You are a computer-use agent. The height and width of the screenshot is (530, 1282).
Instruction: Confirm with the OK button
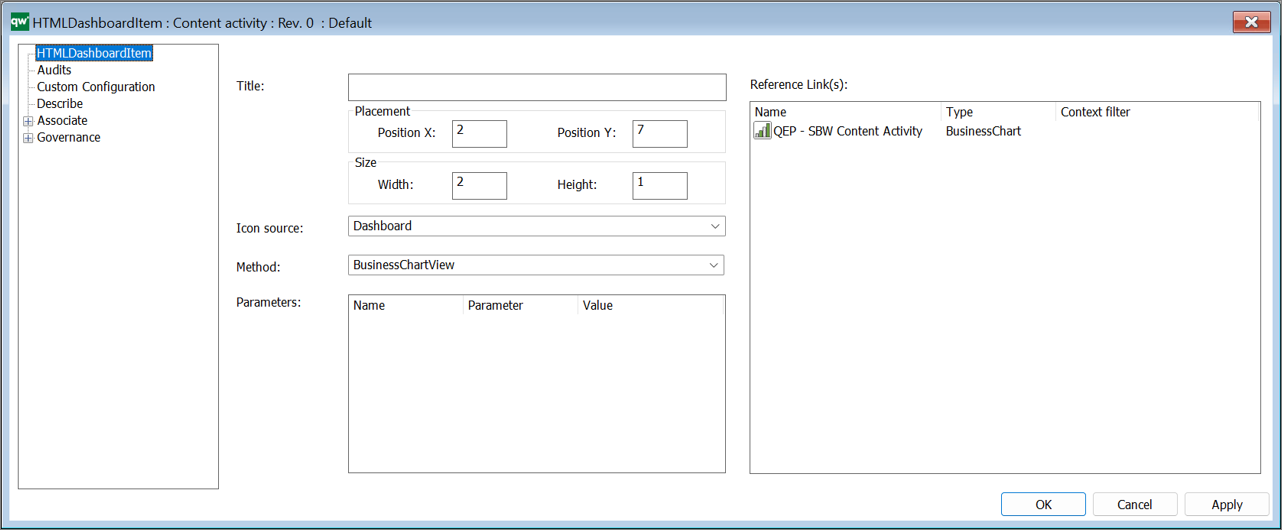pyautogui.click(x=1043, y=504)
